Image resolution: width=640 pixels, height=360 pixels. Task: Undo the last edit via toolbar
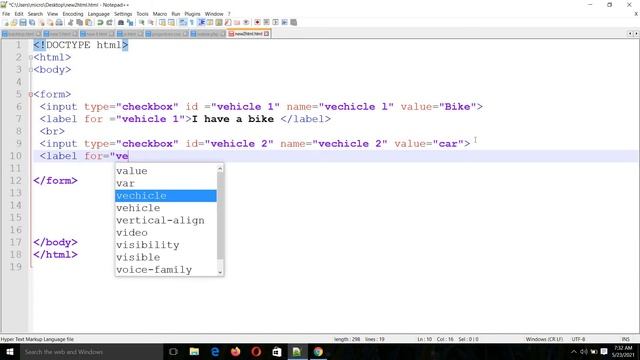point(100,22)
